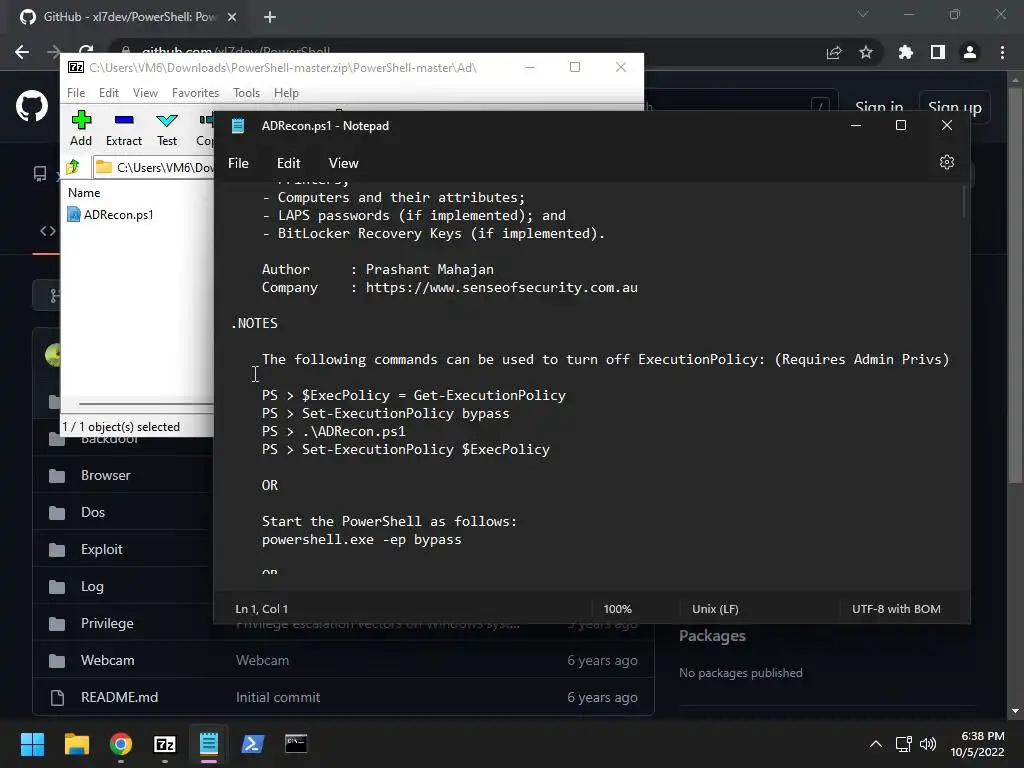Open Chrome profile avatar icon
The height and width of the screenshot is (768, 1024).
(x=970, y=52)
